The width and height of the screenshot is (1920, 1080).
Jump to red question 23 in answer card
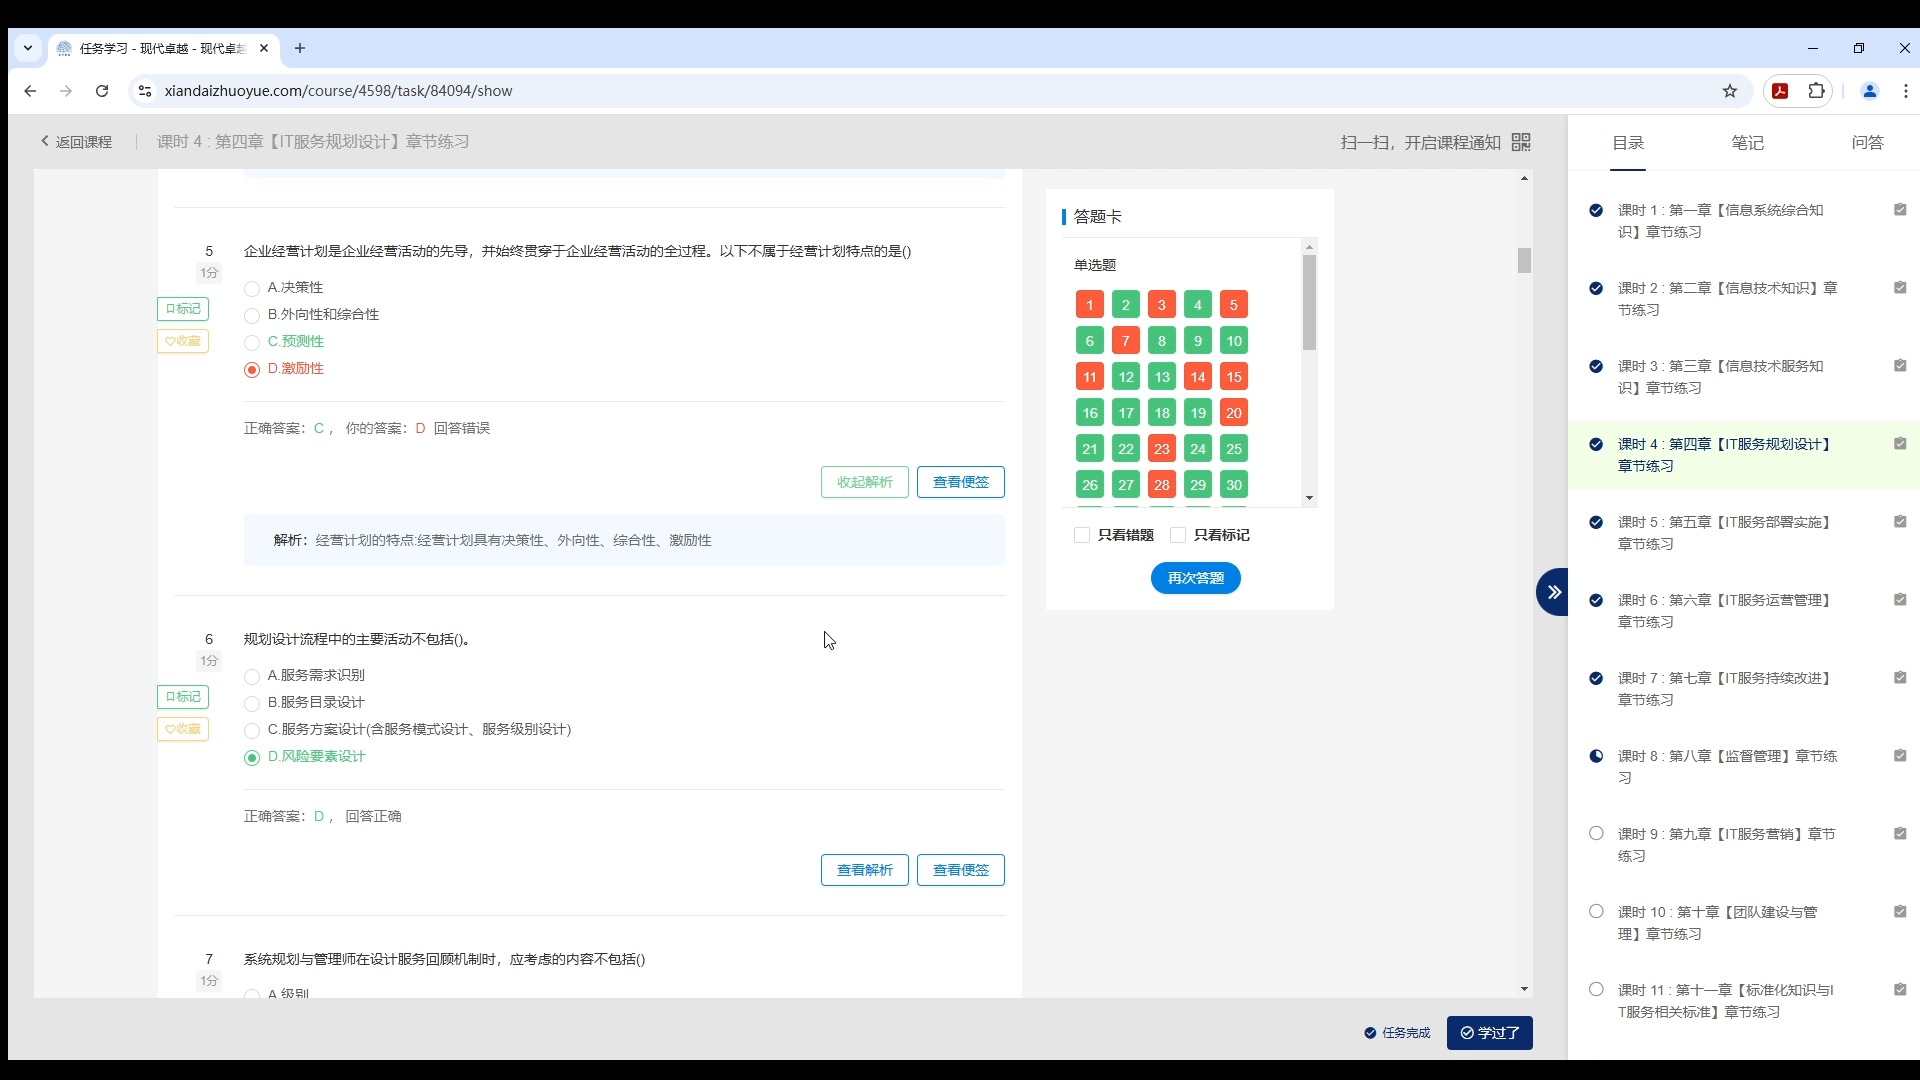pyautogui.click(x=1162, y=449)
